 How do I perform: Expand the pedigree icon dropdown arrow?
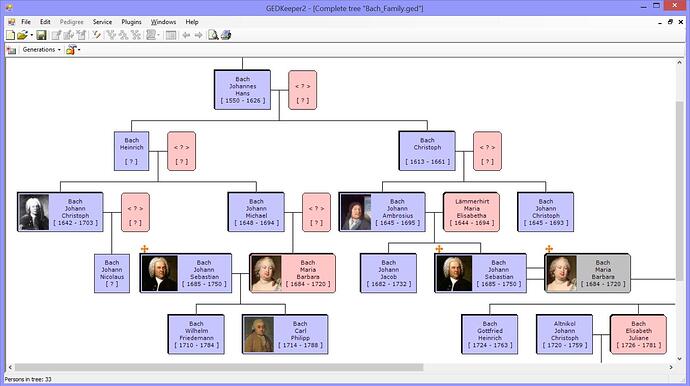pos(158,35)
